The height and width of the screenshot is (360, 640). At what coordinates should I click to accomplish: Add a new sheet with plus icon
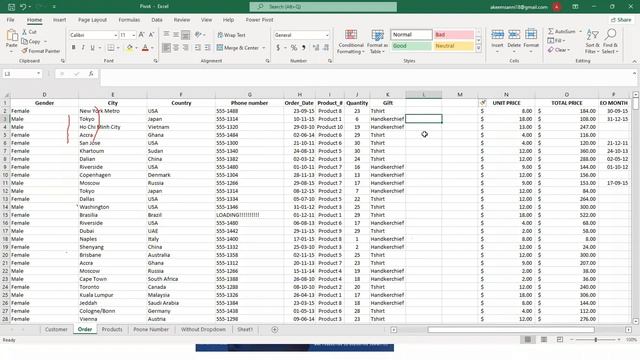pos(275,329)
